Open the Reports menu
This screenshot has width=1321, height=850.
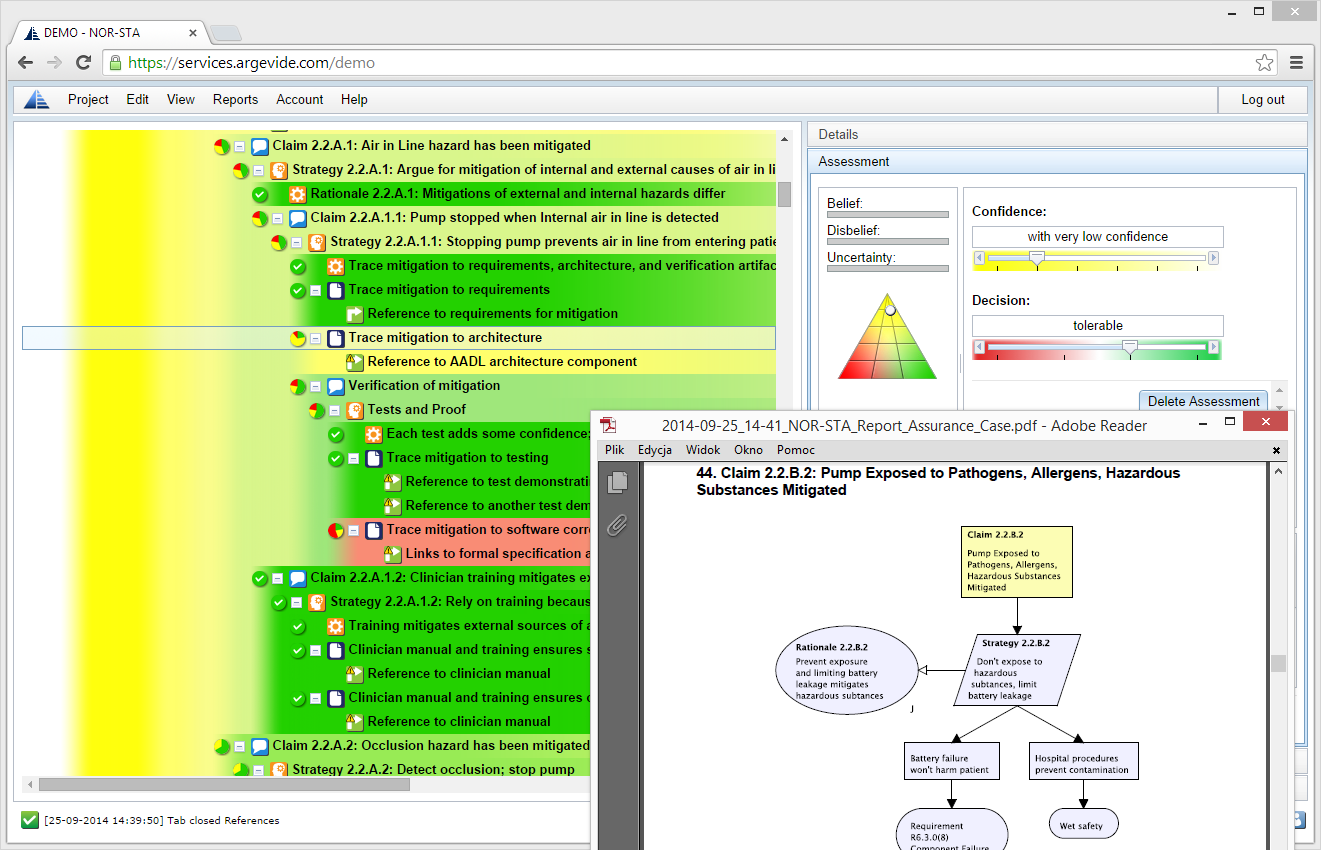pyautogui.click(x=236, y=99)
